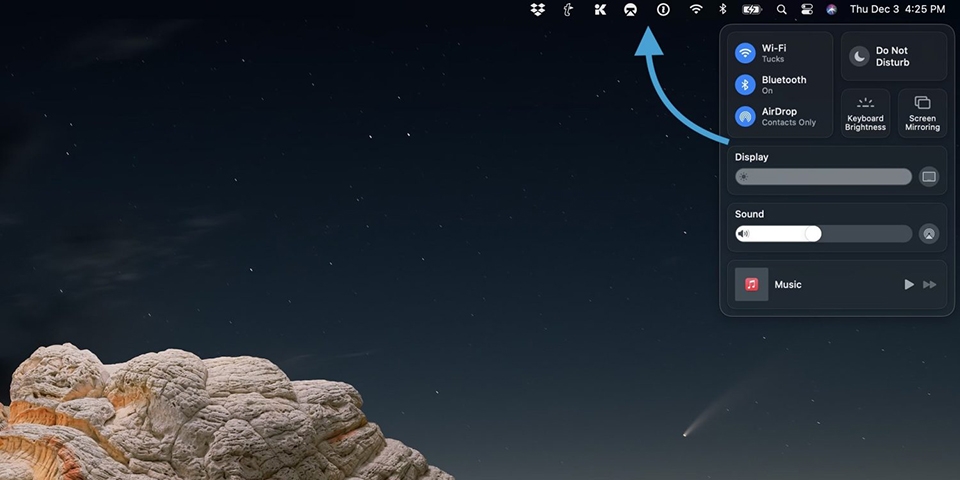Close Control Center via its menu bar icon
Viewport: 960px width, 480px height.
(x=807, y=9)
